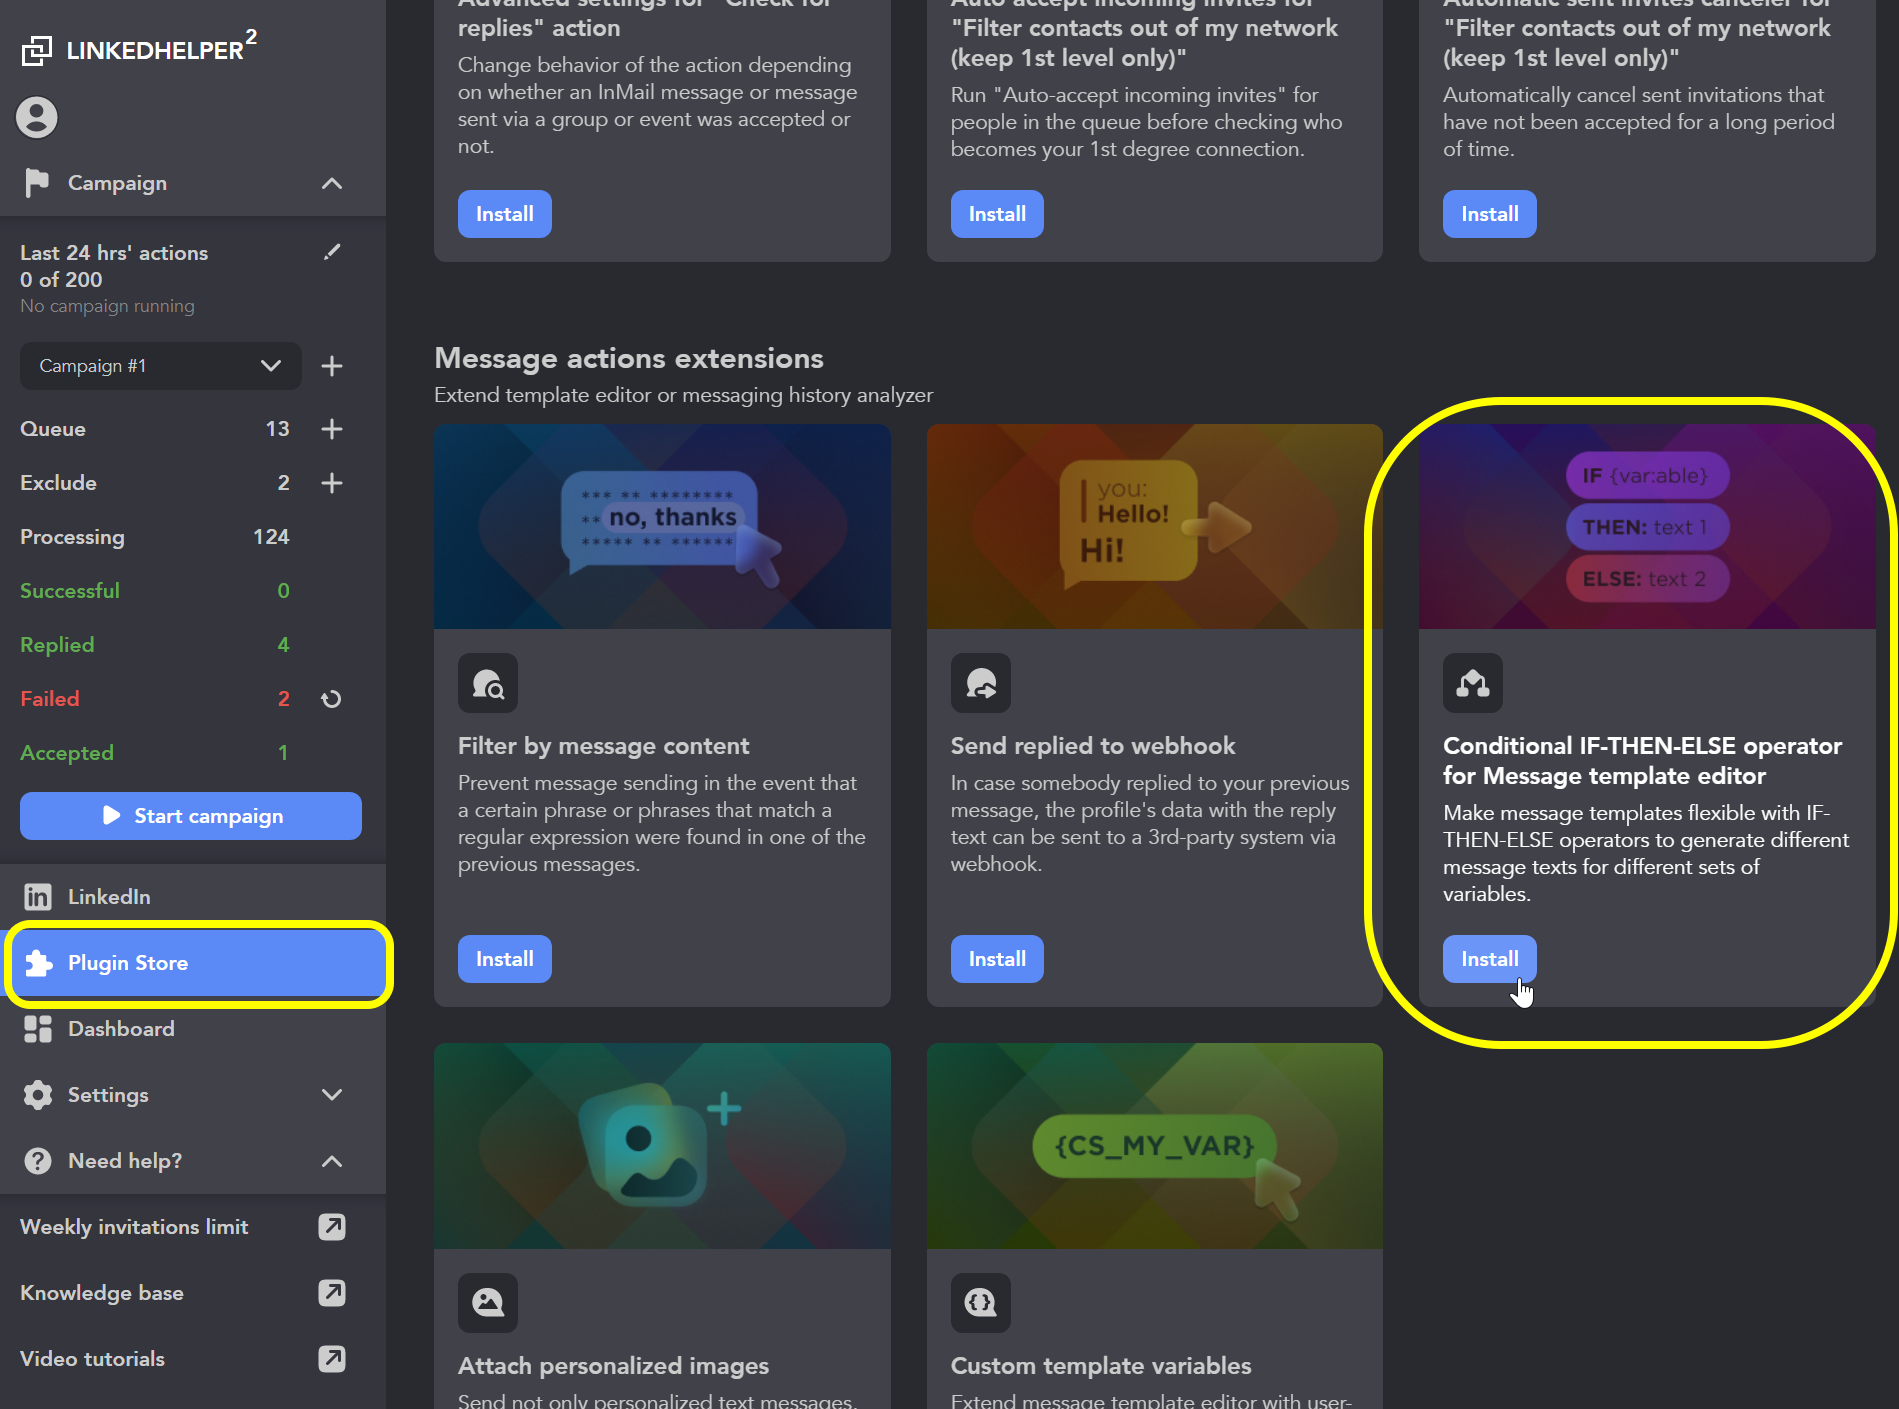Image resolution: width=1899 pixels, height=1409 pixels.
Task: Select Plugin Store in sidebar
Action: (x=193, y=963)
